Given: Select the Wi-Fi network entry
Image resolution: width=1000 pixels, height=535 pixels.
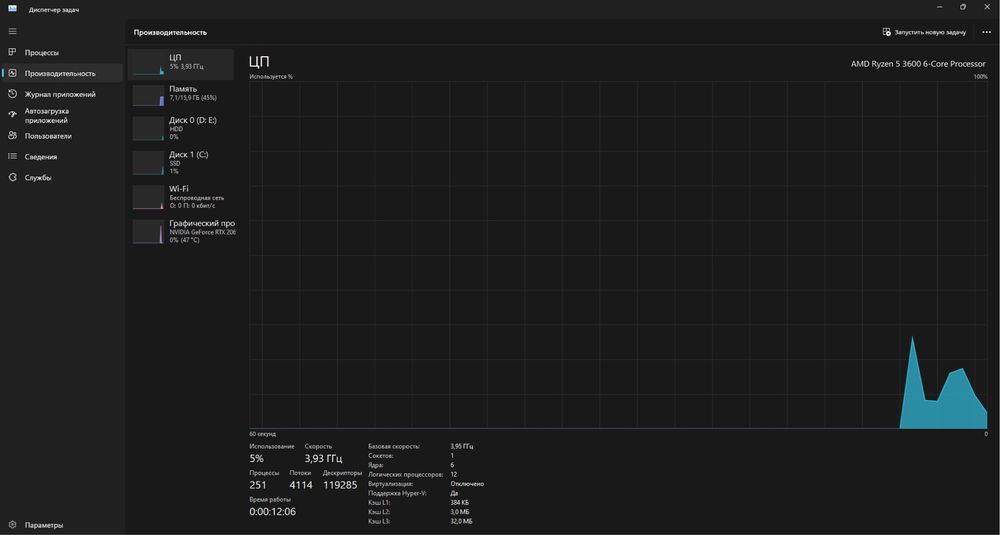Looking at the screenshot, I should pyautogui.click(x=181, y=196).
